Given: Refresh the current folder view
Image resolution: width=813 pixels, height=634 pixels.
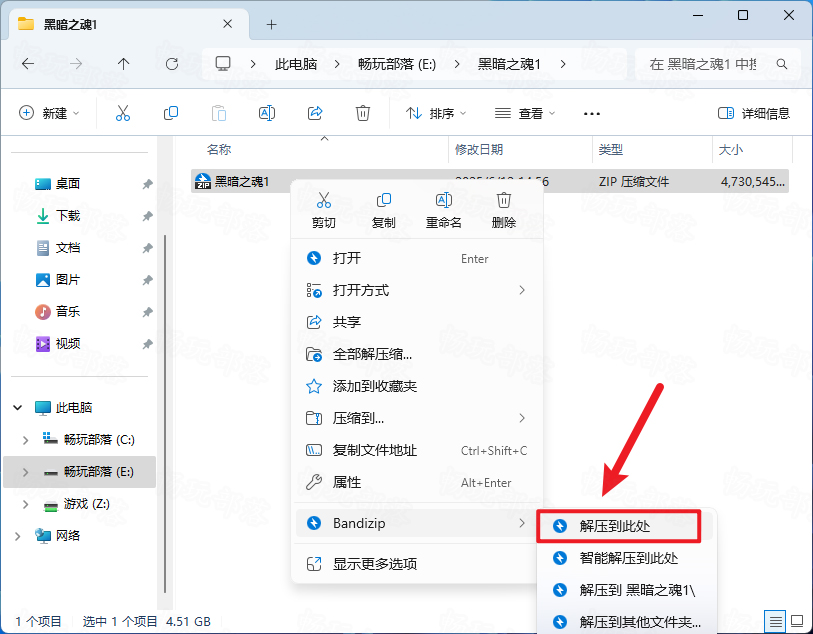Looking at the screenshot, I should pos(172,64).
